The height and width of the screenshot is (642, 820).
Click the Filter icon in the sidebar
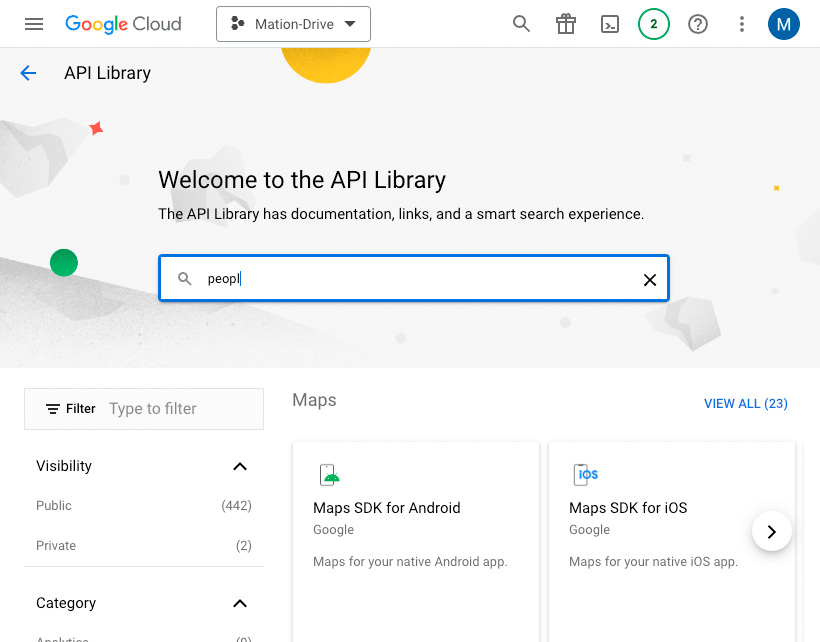[x=52, y=409]
